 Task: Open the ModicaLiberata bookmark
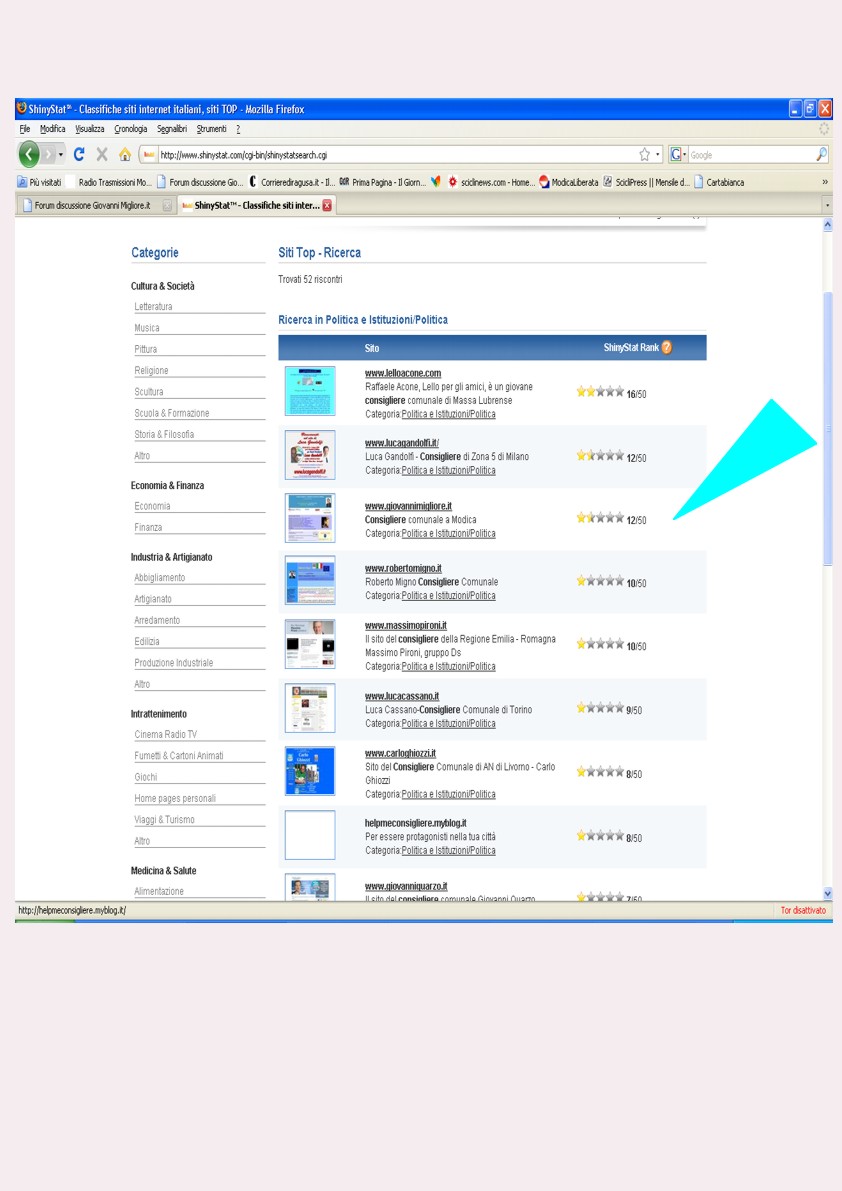point(569,182)
